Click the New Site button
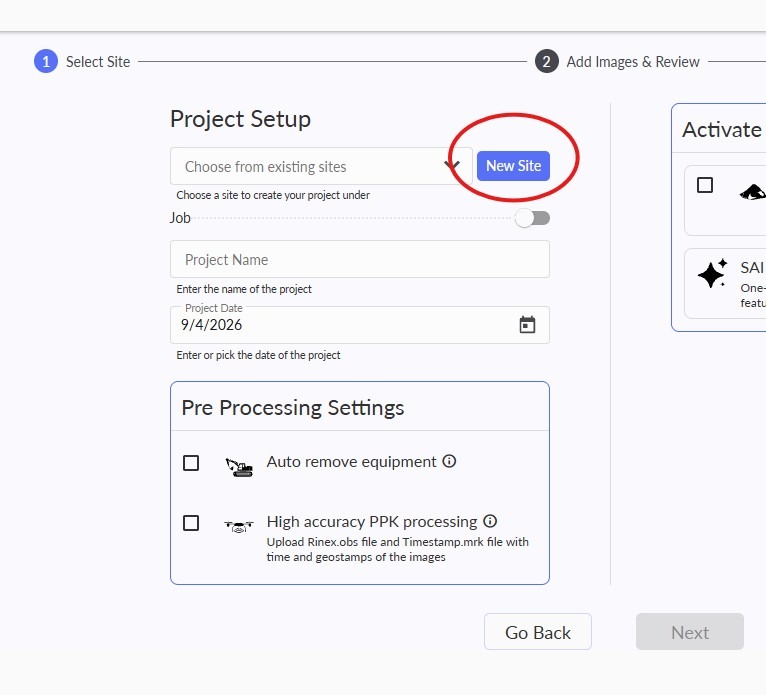The width and height of the screenshot is (766, 695). click(513, 166)
